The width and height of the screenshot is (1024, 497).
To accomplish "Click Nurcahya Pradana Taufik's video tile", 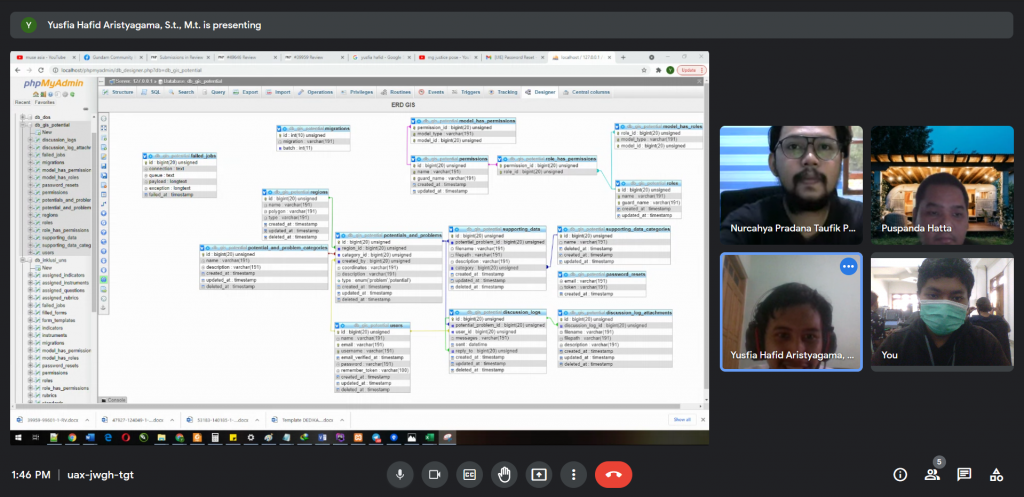I will point(791,185).
